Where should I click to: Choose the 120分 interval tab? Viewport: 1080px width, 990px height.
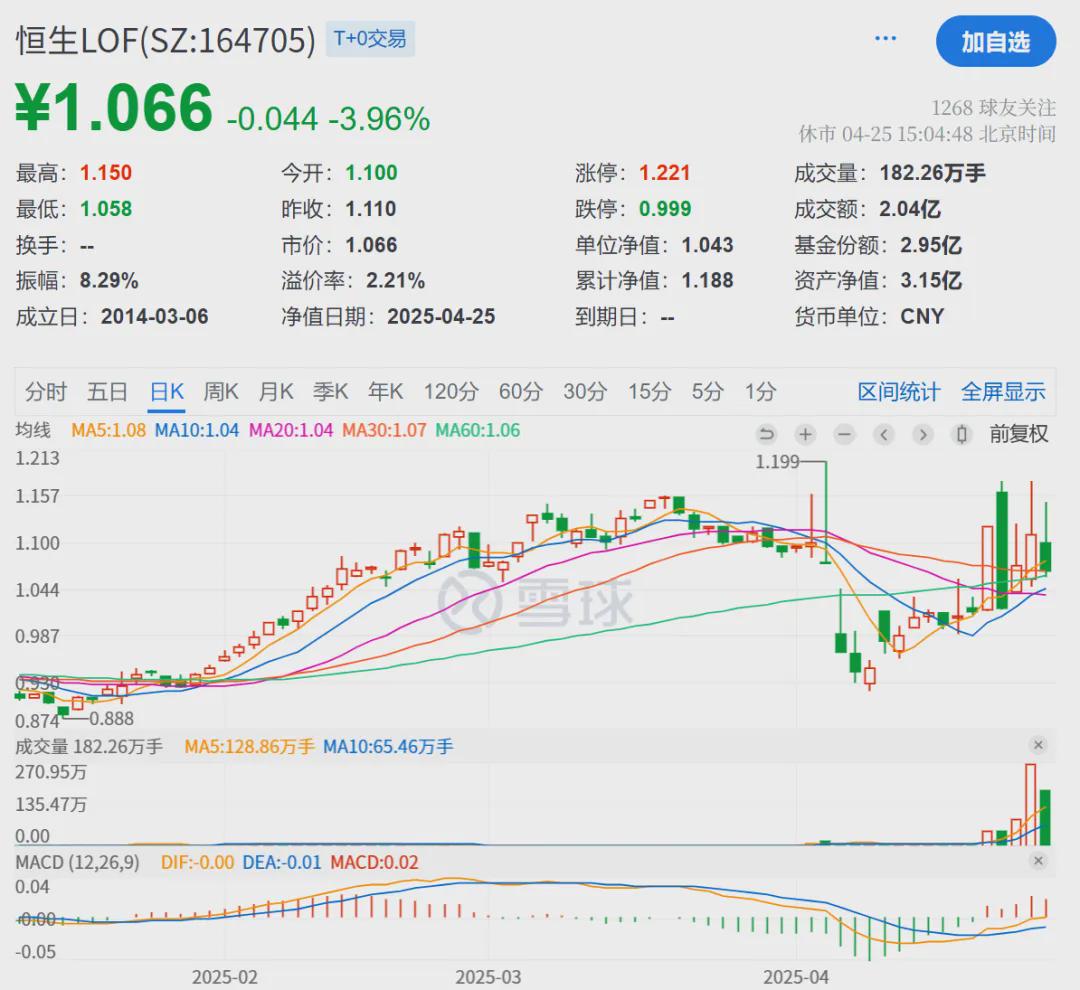coord(451,391)
